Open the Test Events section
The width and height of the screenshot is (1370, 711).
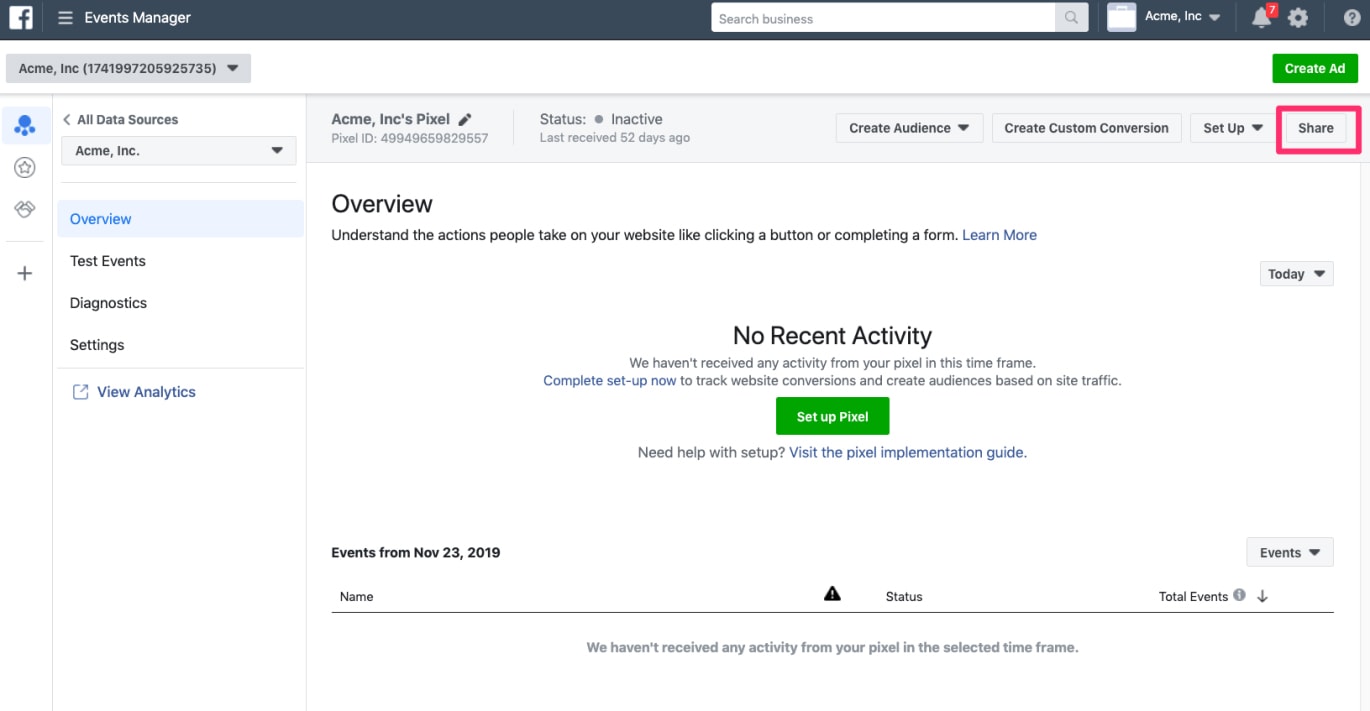click(108, 261)
